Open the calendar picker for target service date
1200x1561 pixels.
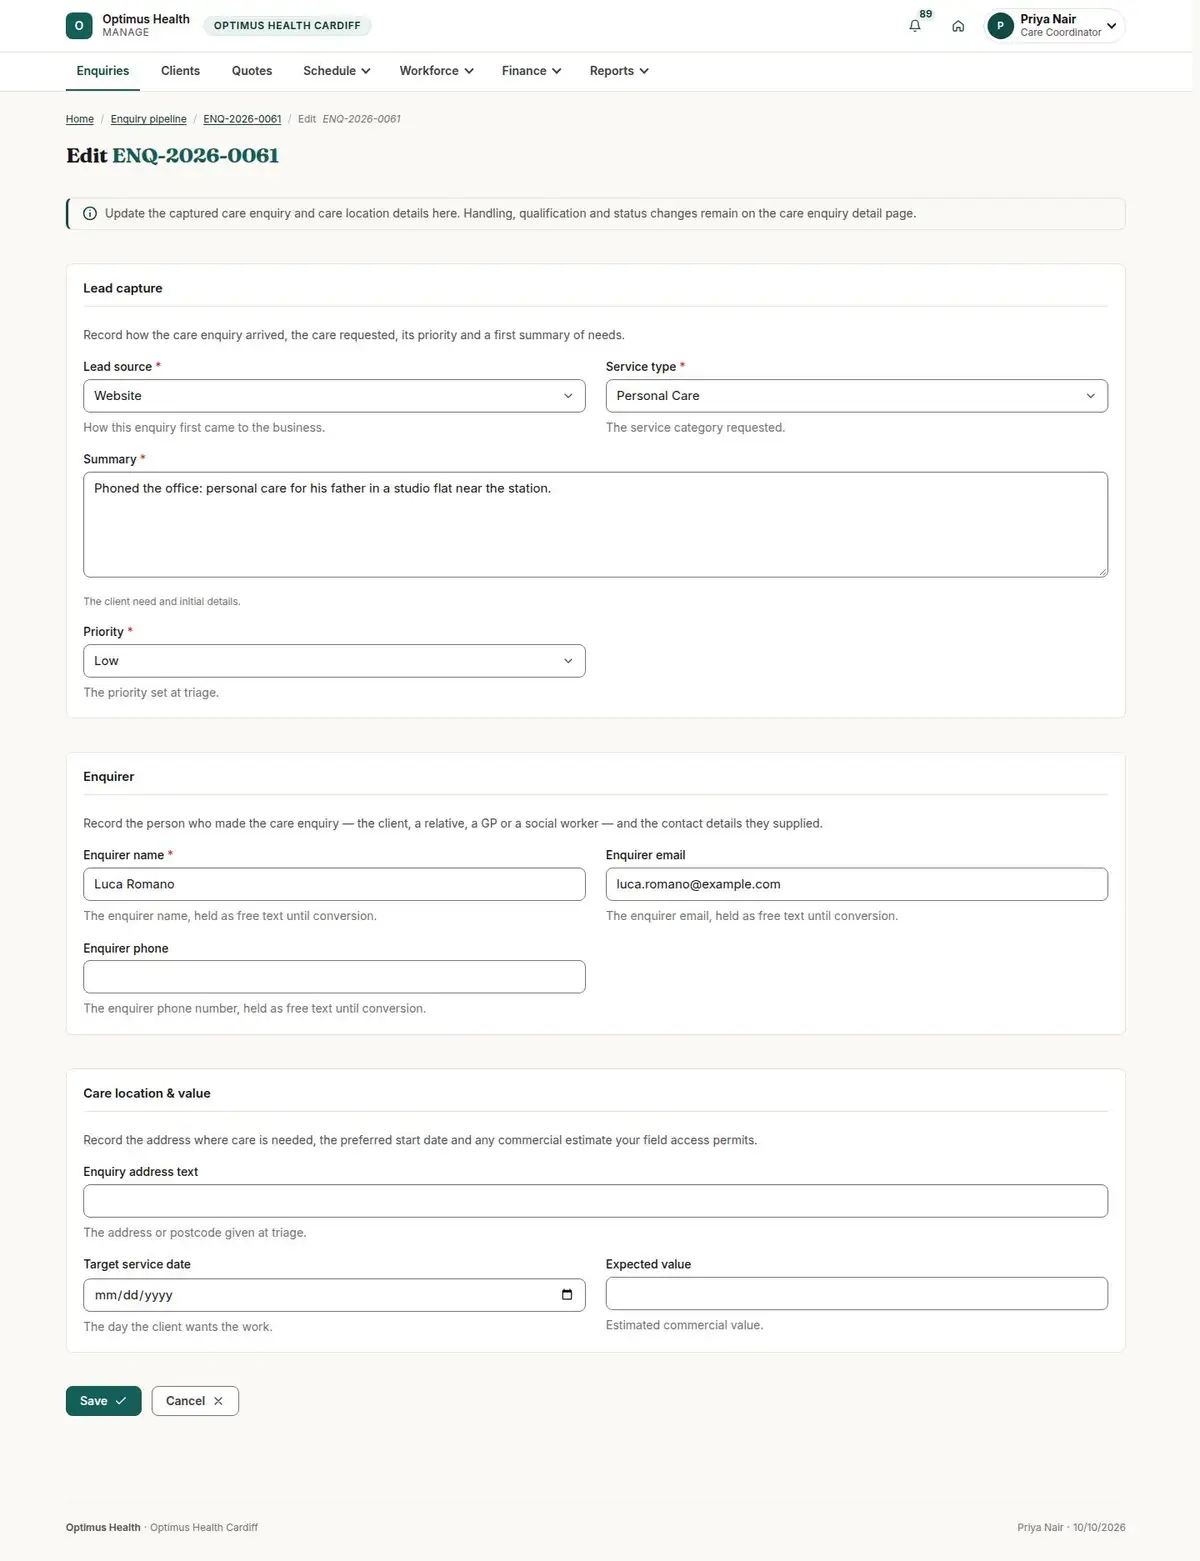click(567, 1295)
